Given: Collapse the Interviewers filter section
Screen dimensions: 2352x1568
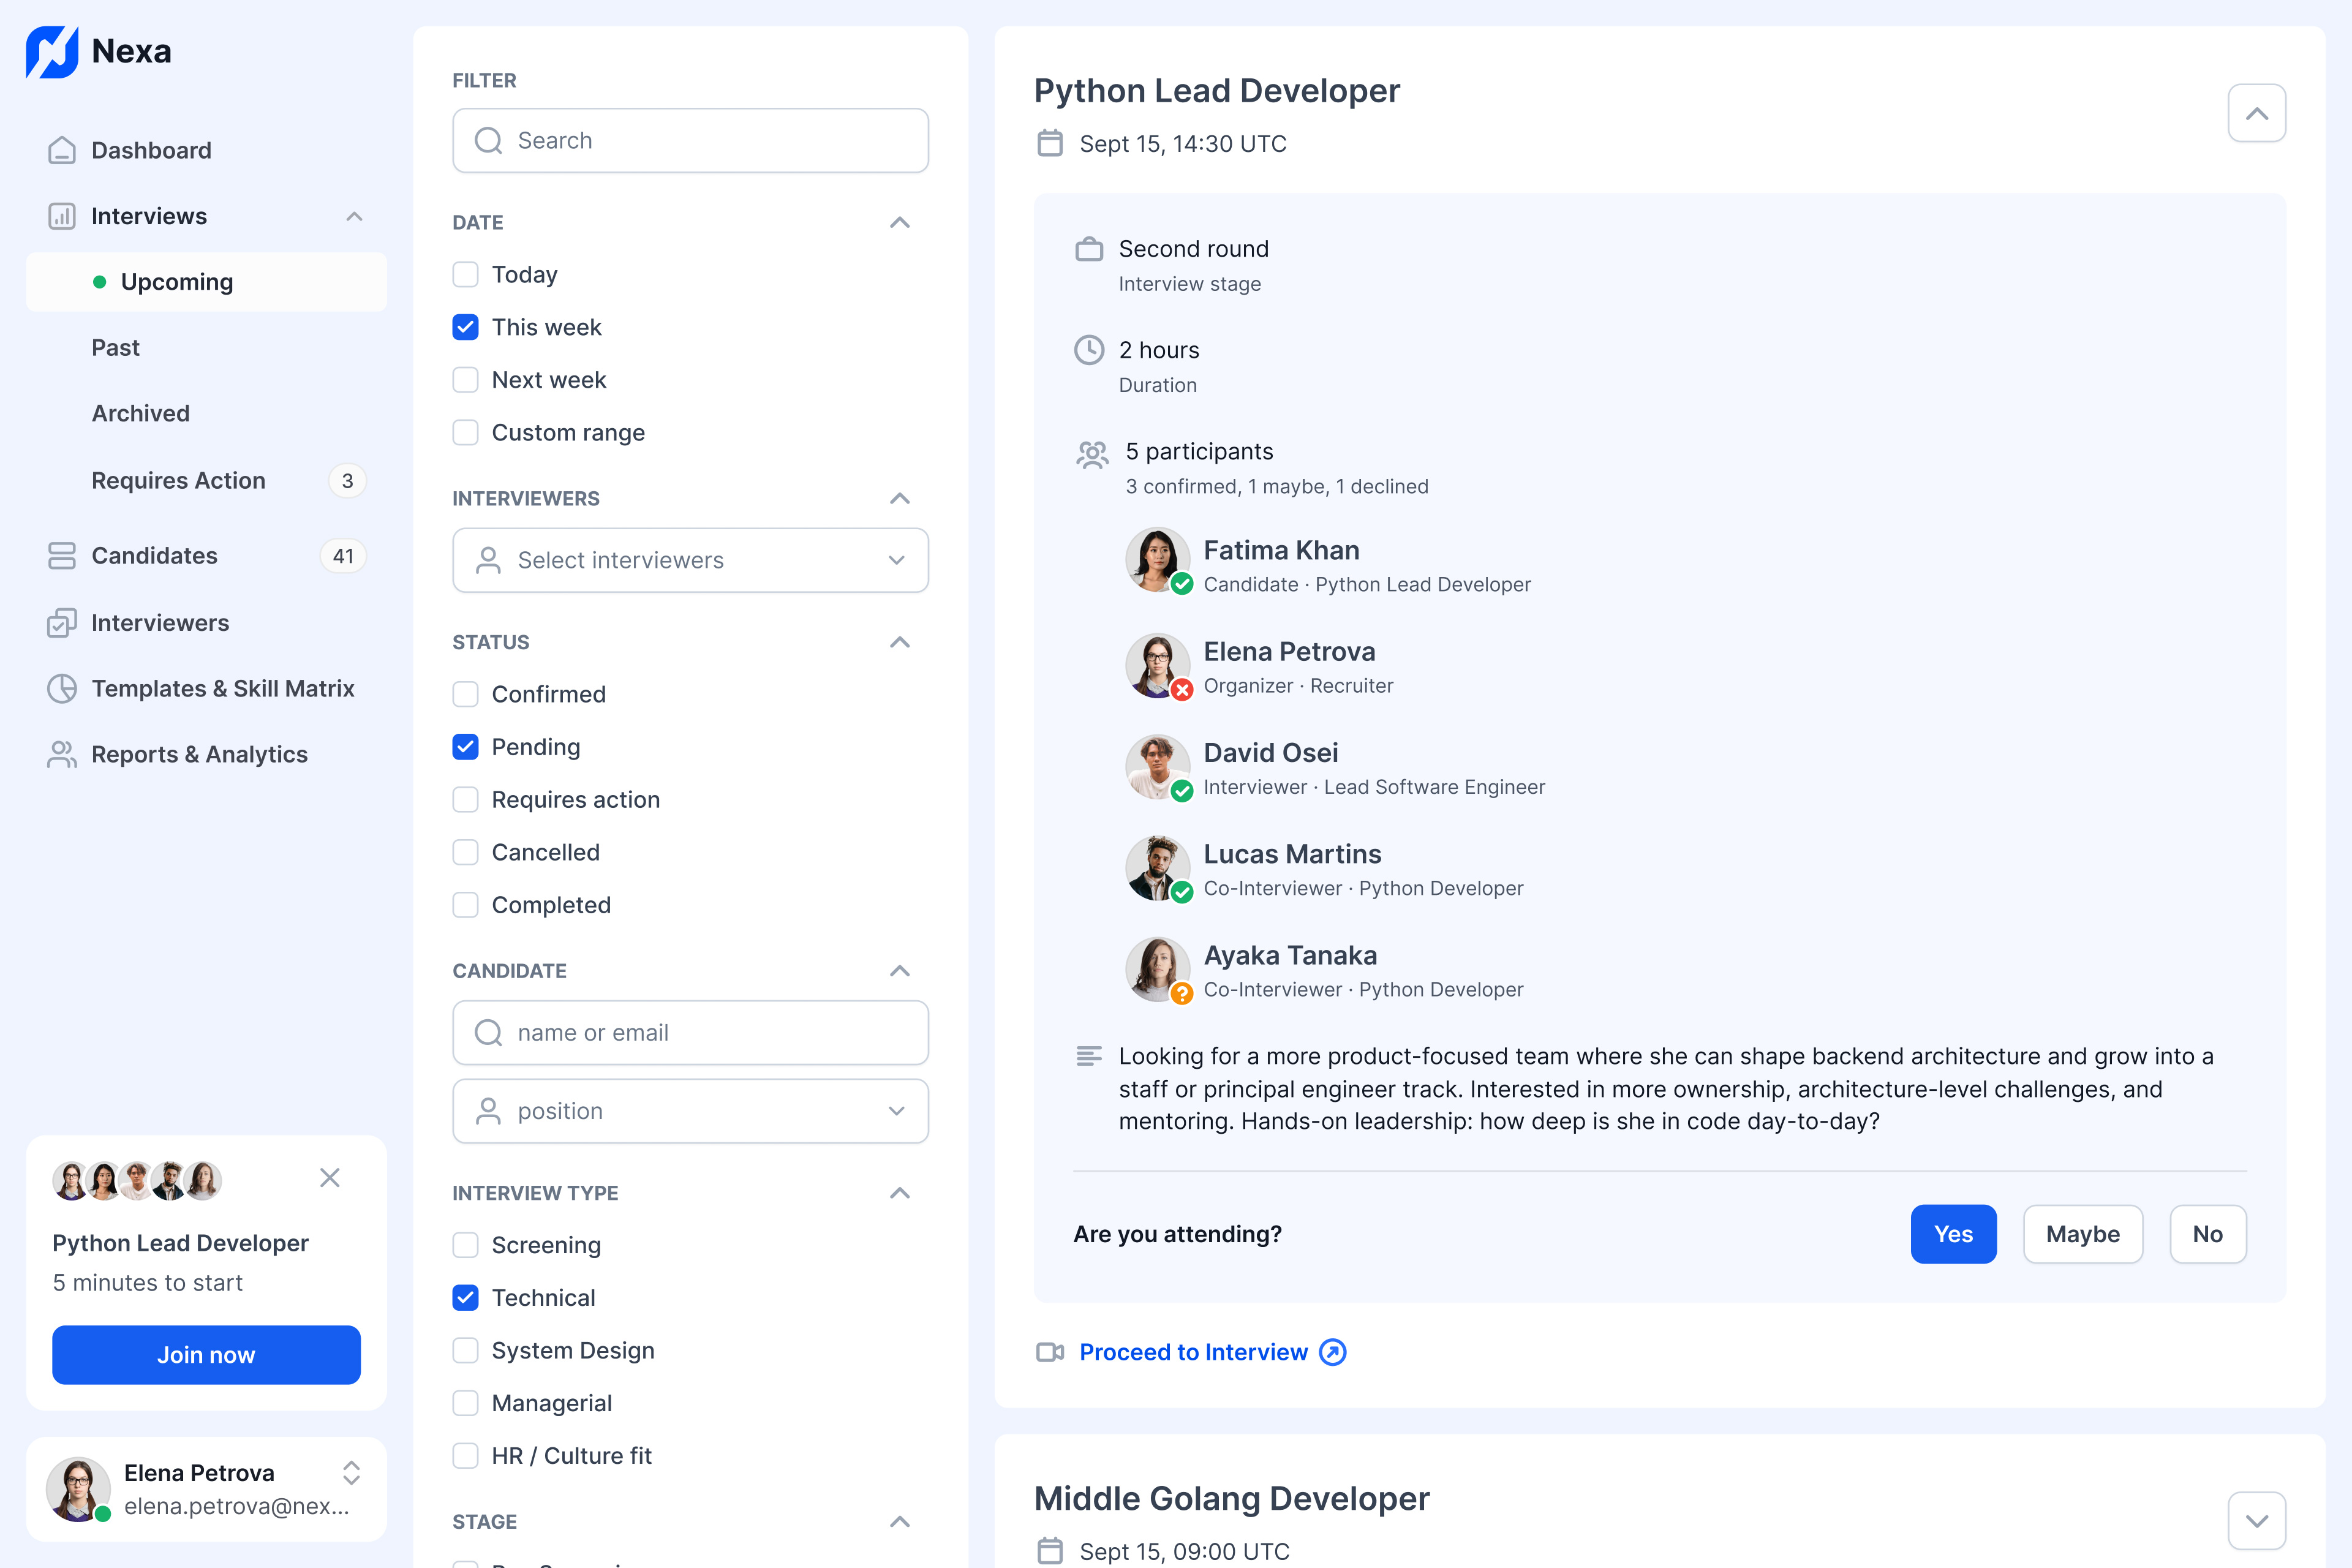Looking at the screenshot, I should (x=900, y=498).
